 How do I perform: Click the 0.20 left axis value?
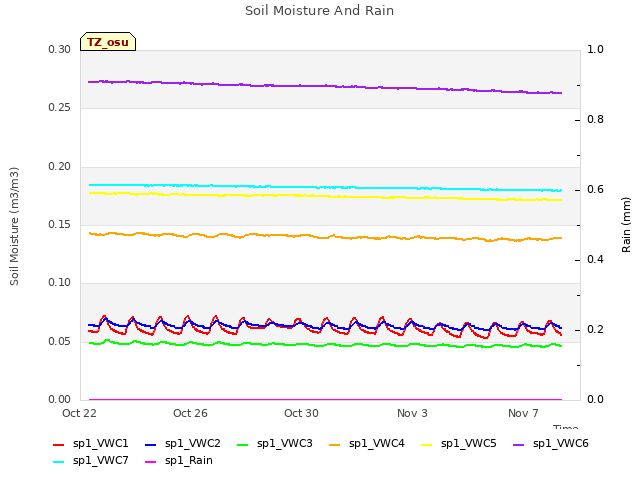coord(60,167)
